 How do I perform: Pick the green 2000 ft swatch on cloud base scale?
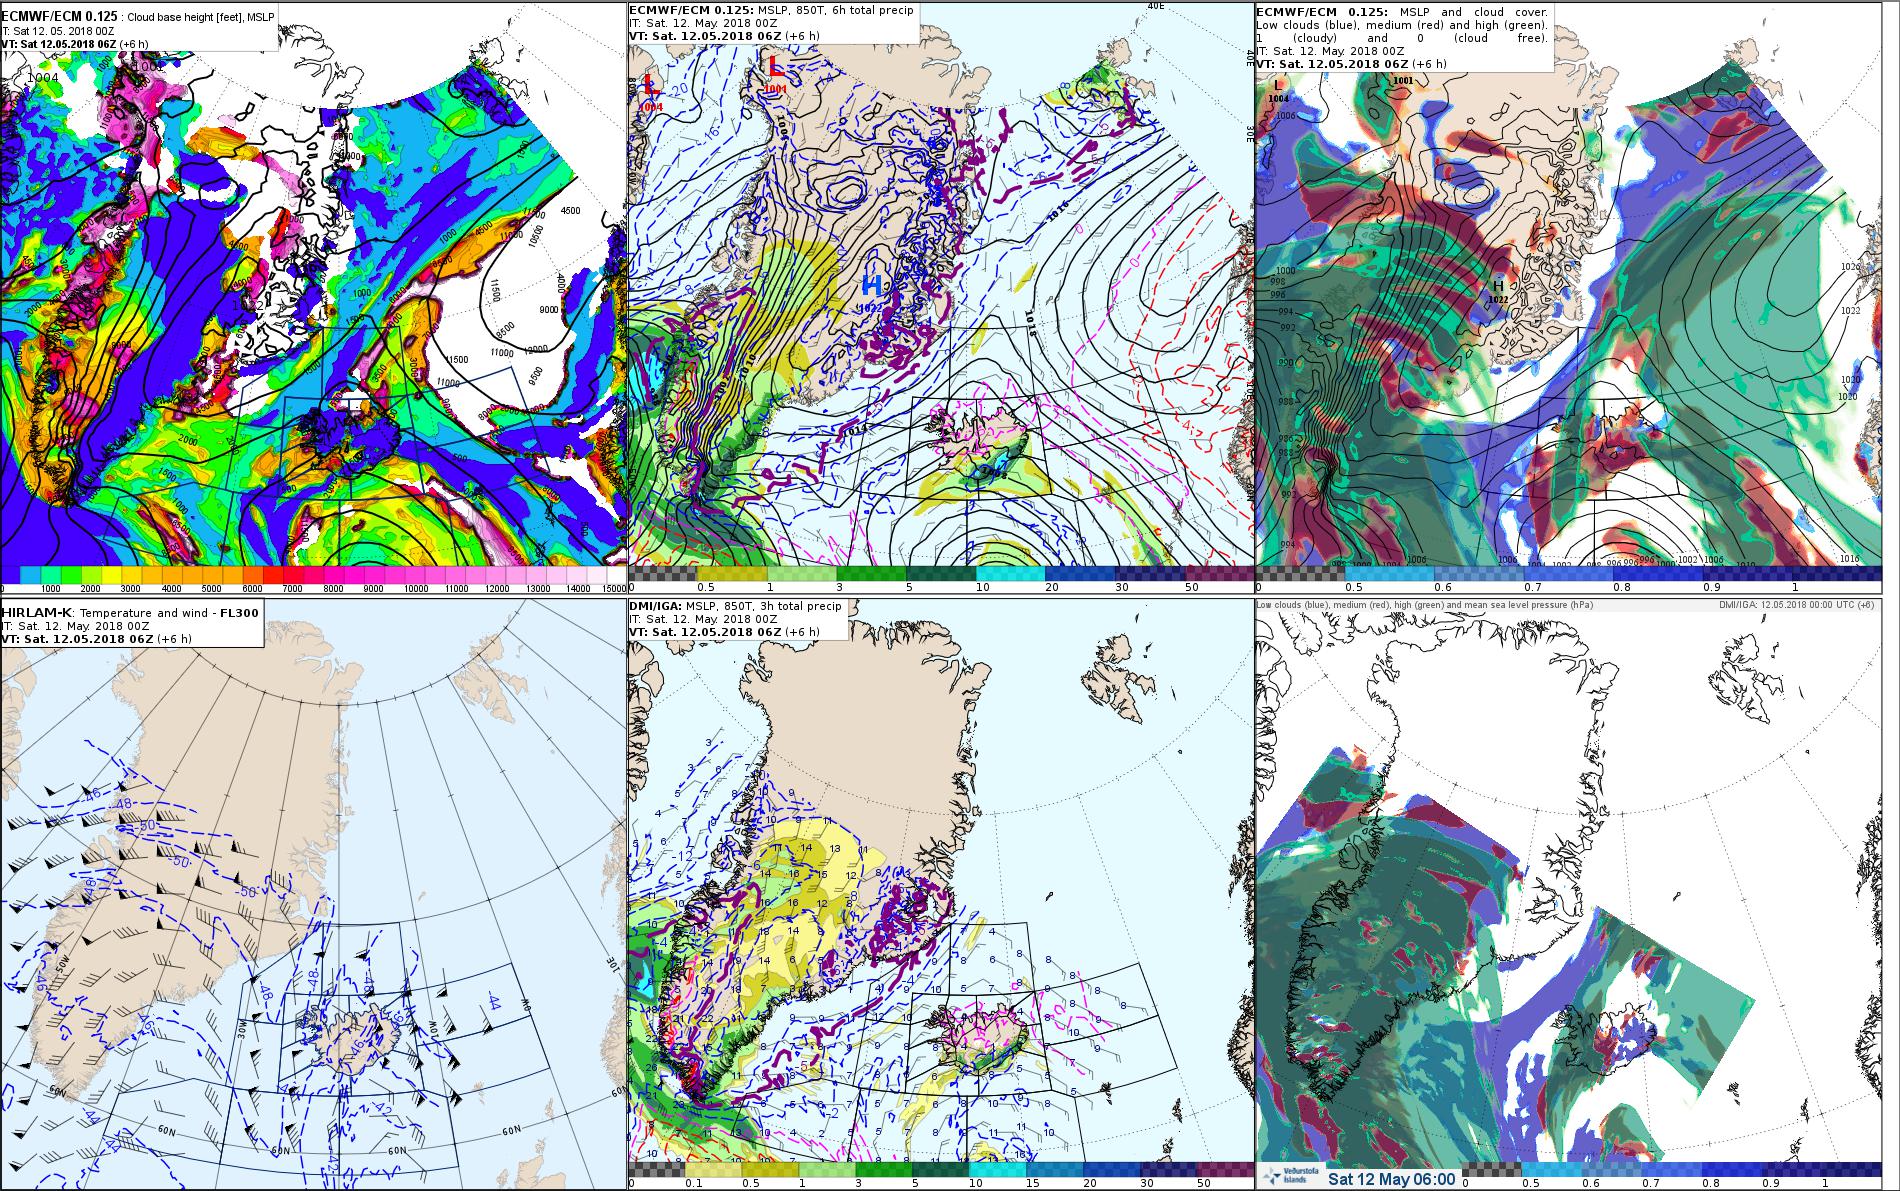tap(91, 575)
